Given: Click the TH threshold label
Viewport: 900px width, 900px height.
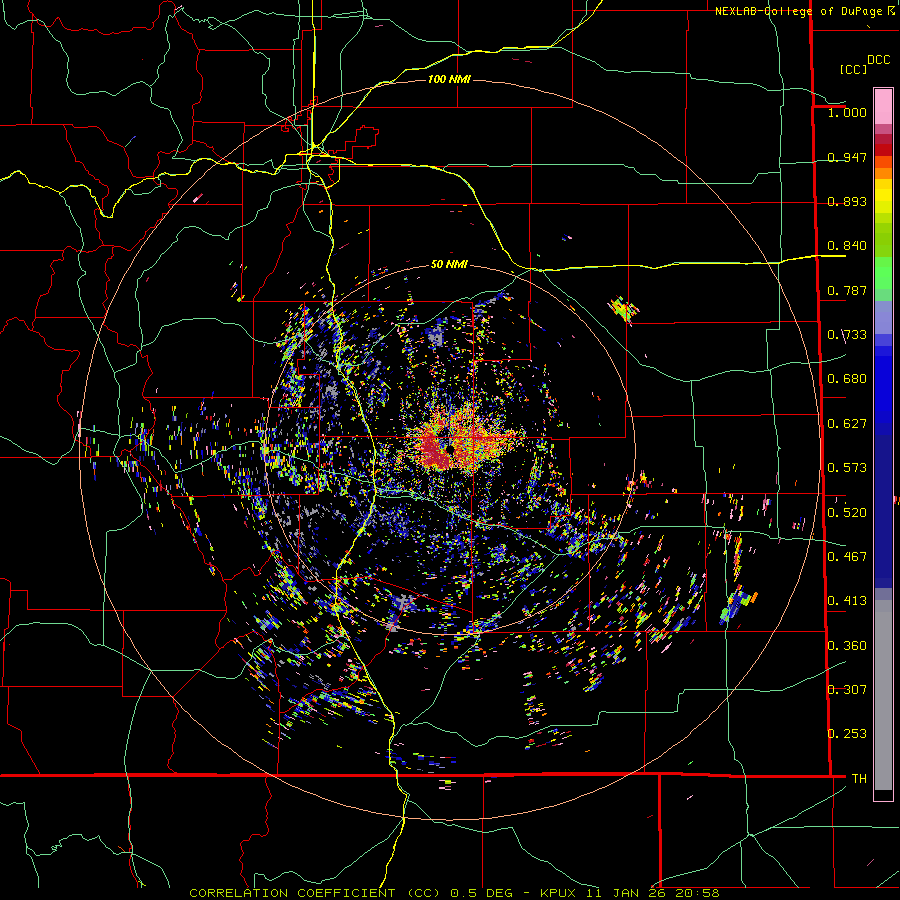Looking at the screenshot, I should tap(859, 778).
